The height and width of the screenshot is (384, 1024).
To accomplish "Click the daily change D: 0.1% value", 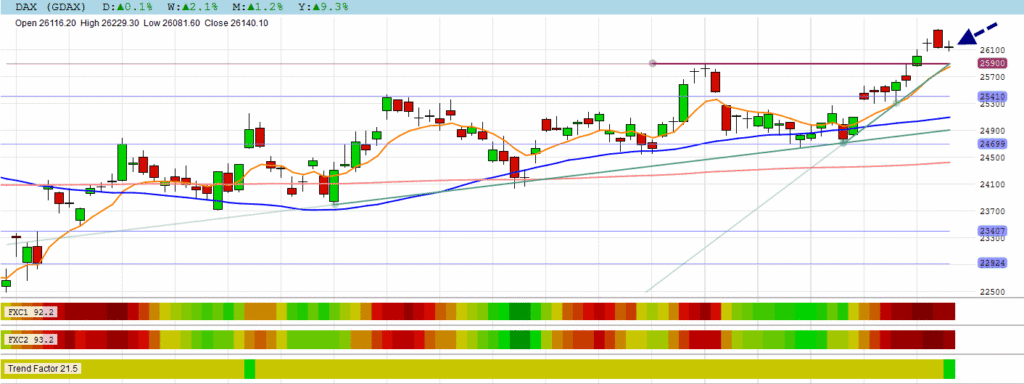I will click(x=127, y=7).
